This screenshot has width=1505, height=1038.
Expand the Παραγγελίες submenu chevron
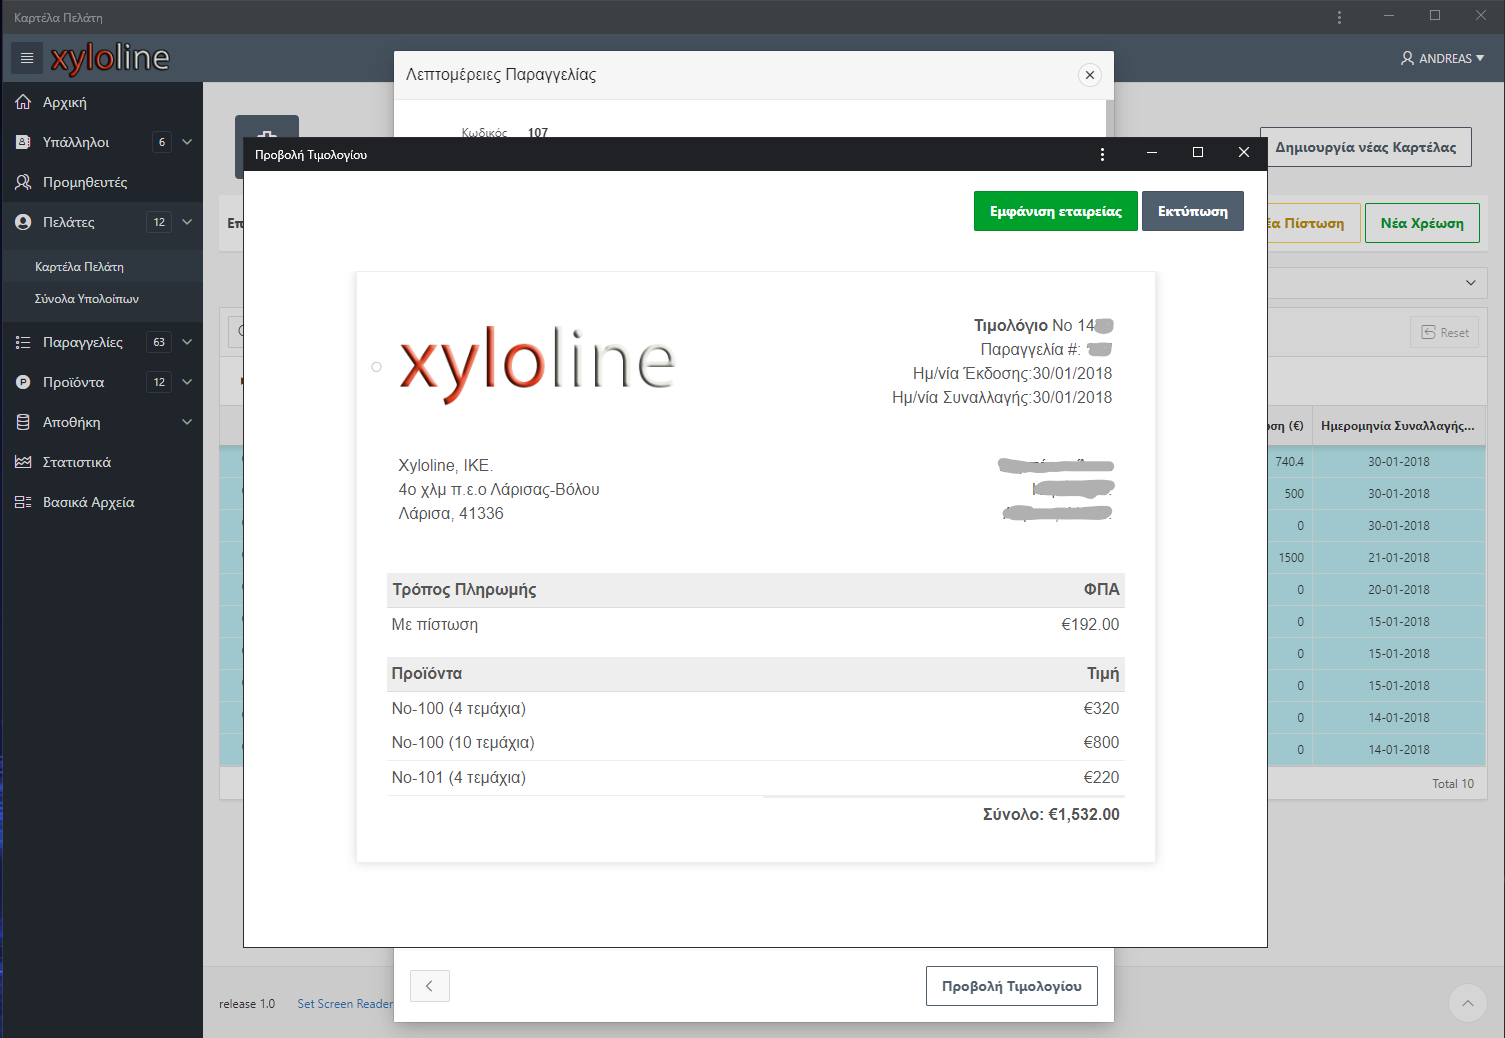[x=187, y=342]
